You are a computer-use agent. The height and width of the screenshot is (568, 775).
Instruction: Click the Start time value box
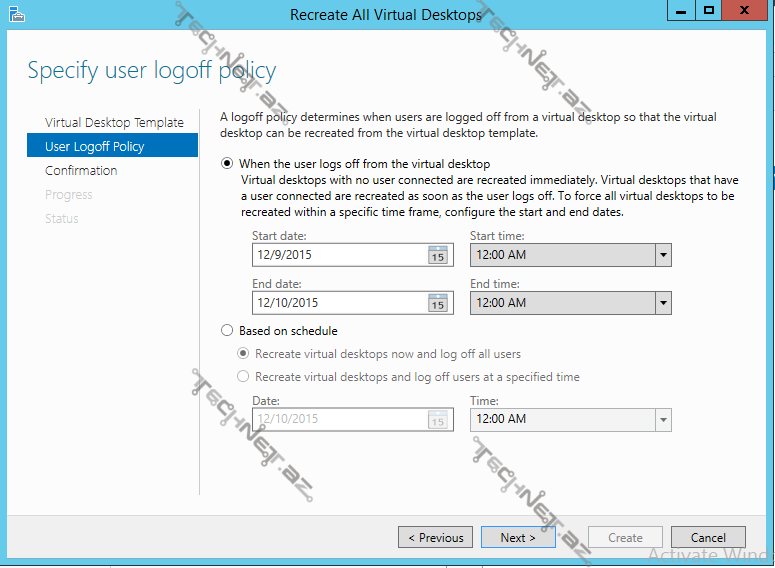(560, 255)
